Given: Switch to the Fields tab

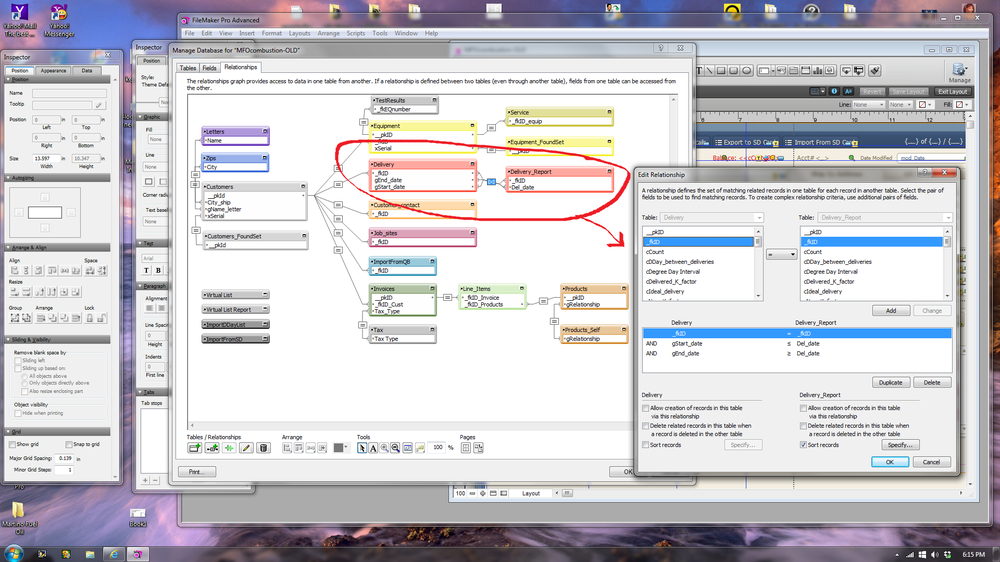Looking at the screenshot, I should [x=210, y=68].
